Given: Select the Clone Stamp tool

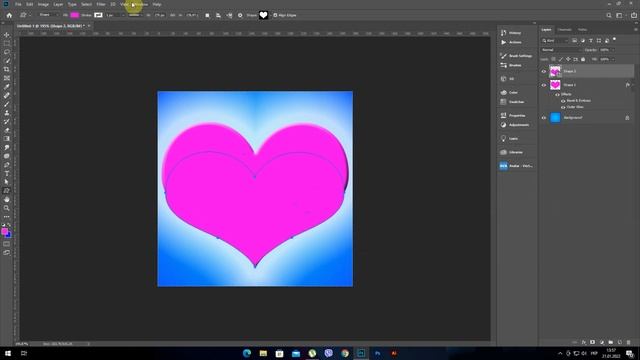Looking at the screenshot, I should 7,113.
